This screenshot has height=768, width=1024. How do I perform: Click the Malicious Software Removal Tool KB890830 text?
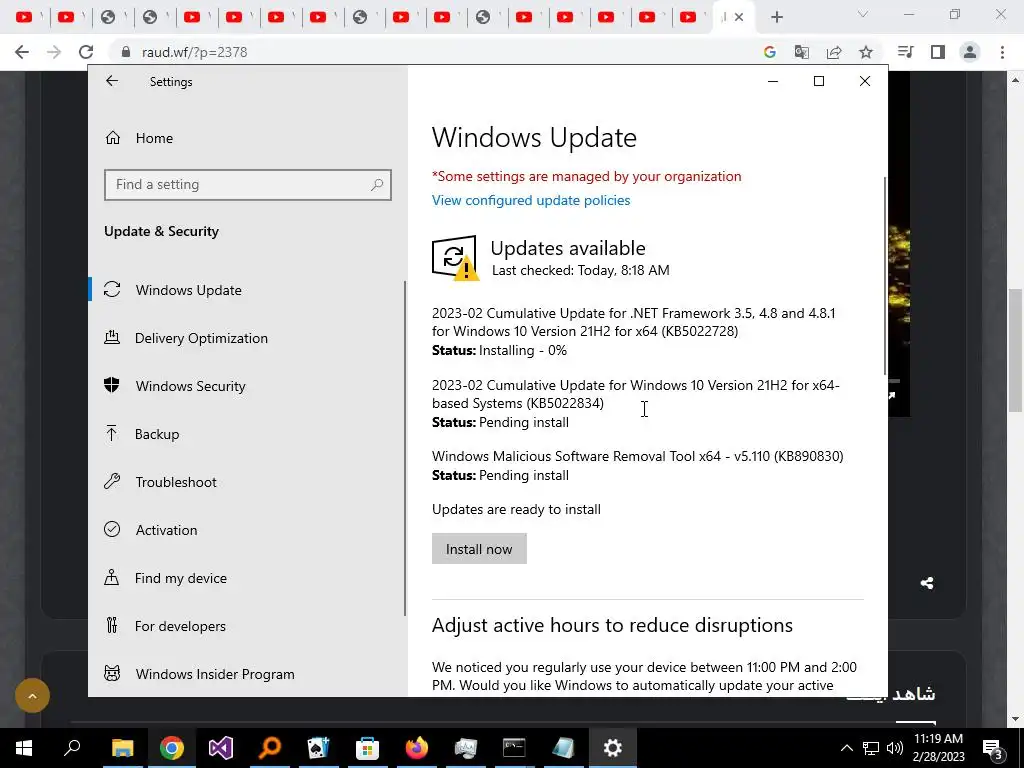pyautogui.click(x=637, y=456)
